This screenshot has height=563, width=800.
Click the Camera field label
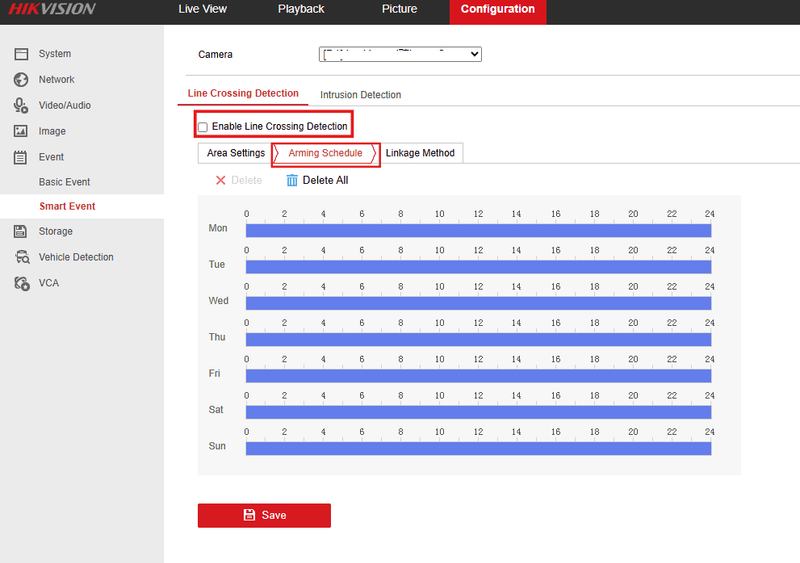(215, 55)
